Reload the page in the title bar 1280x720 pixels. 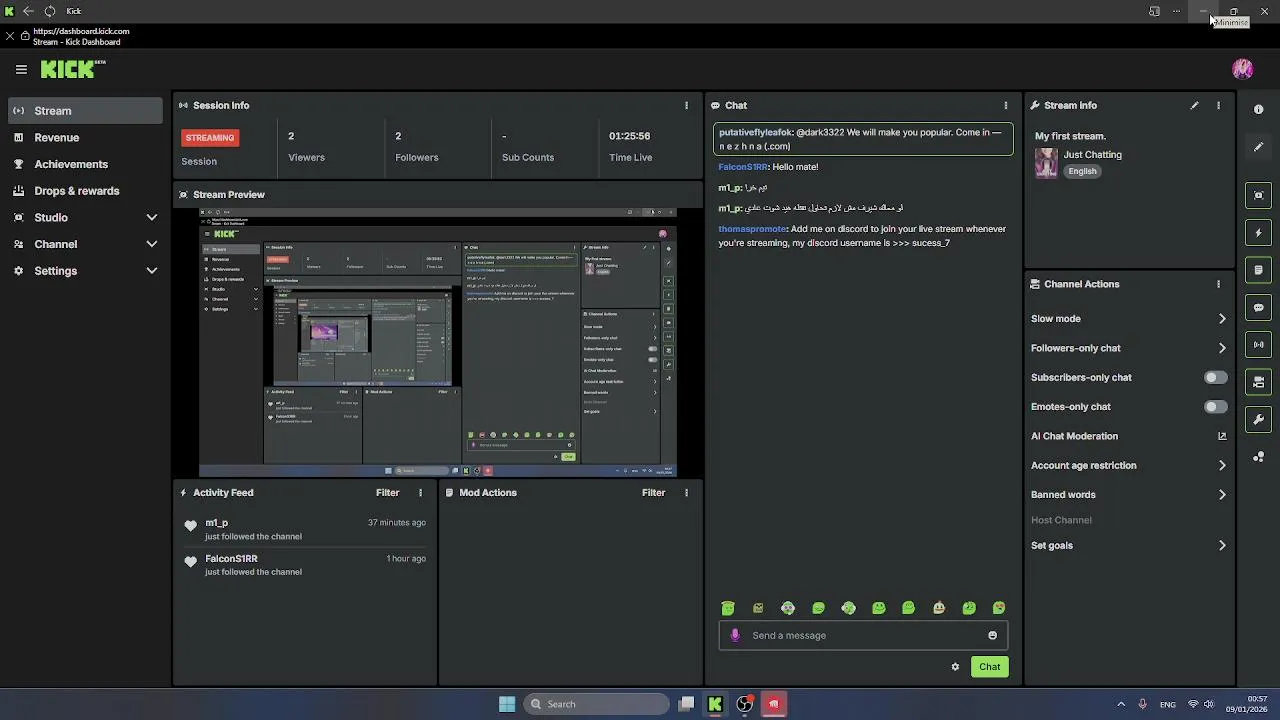[49, 11]
